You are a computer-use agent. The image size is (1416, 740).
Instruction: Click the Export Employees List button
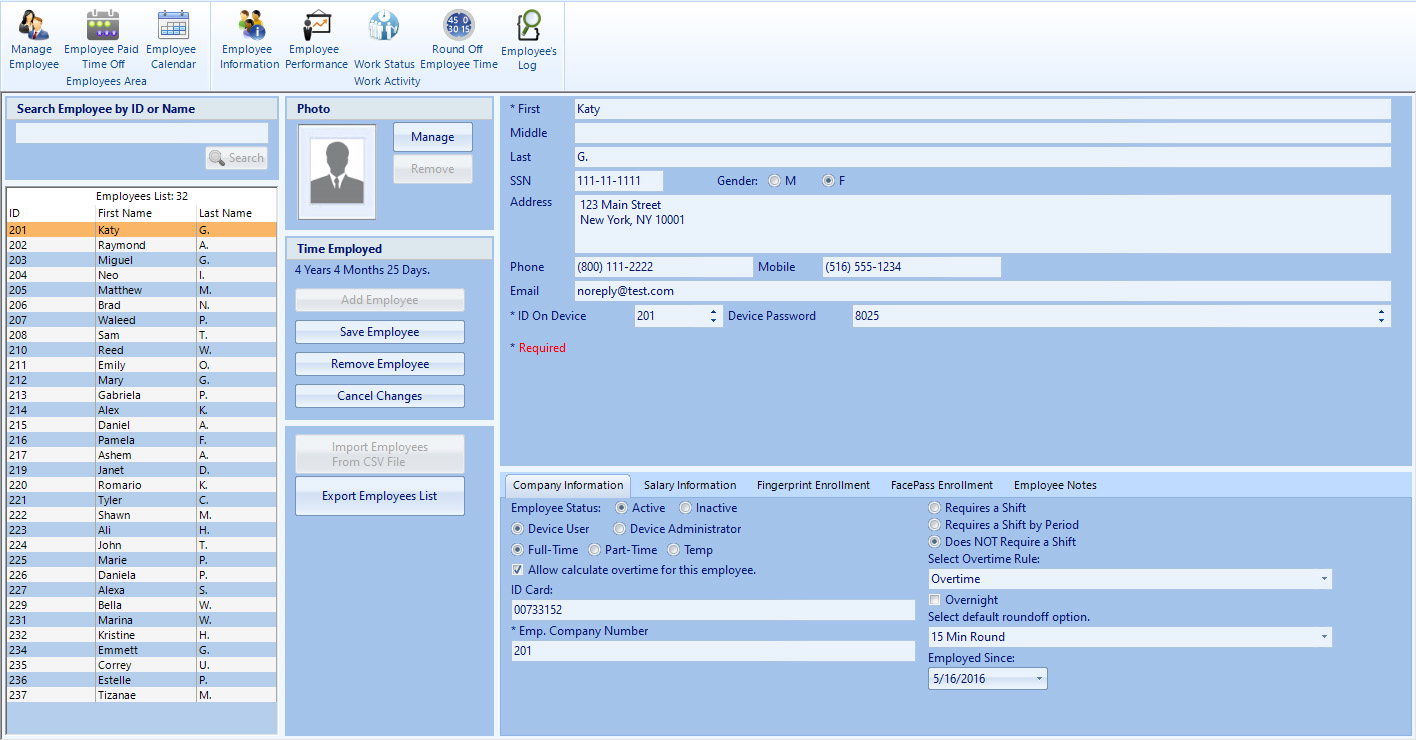[x=380, y=496]
